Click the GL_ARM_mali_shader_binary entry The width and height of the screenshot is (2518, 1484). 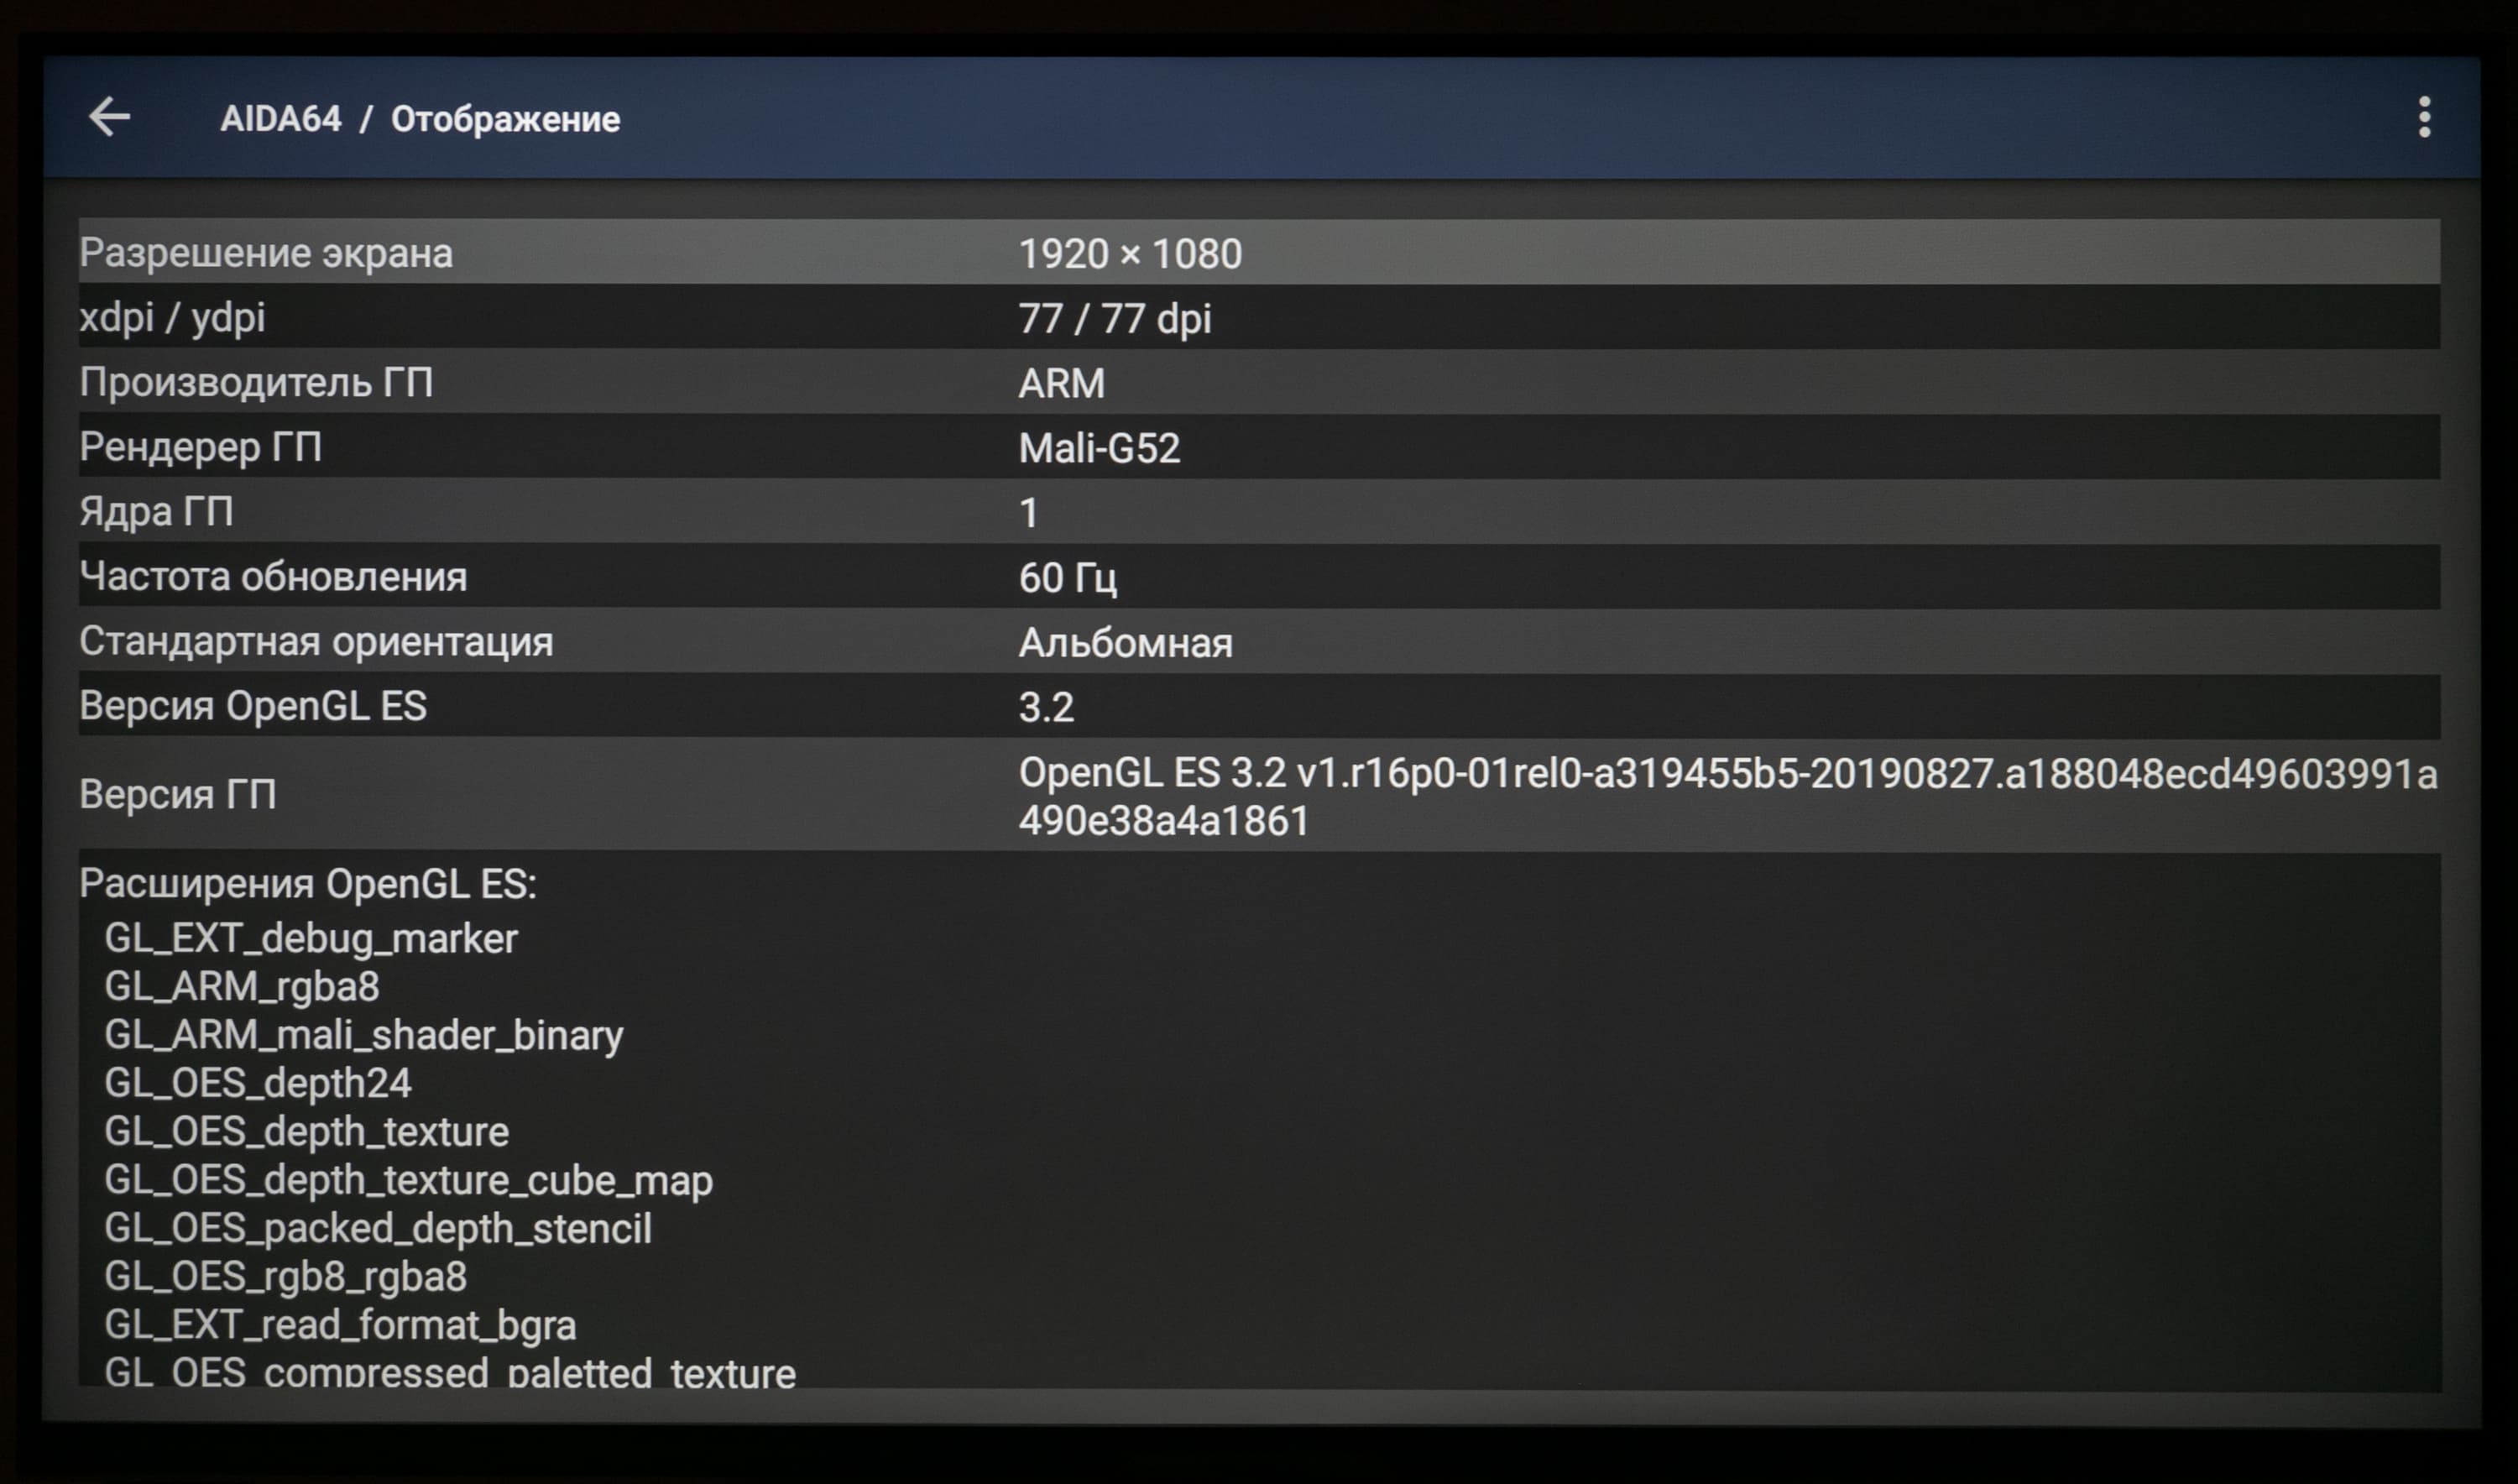(x=364, y=1035)
